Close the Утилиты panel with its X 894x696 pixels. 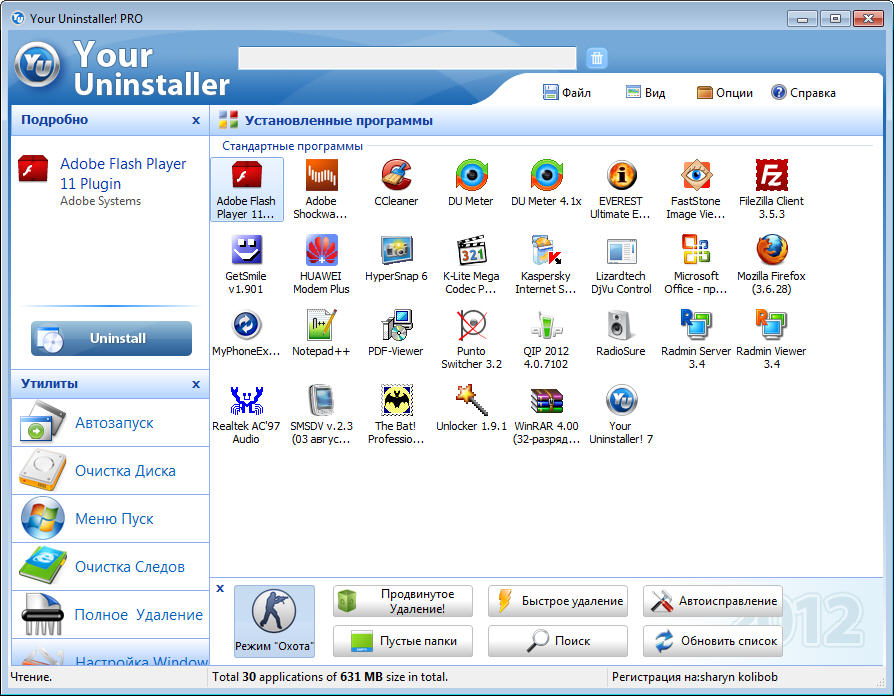coord(196,384)
